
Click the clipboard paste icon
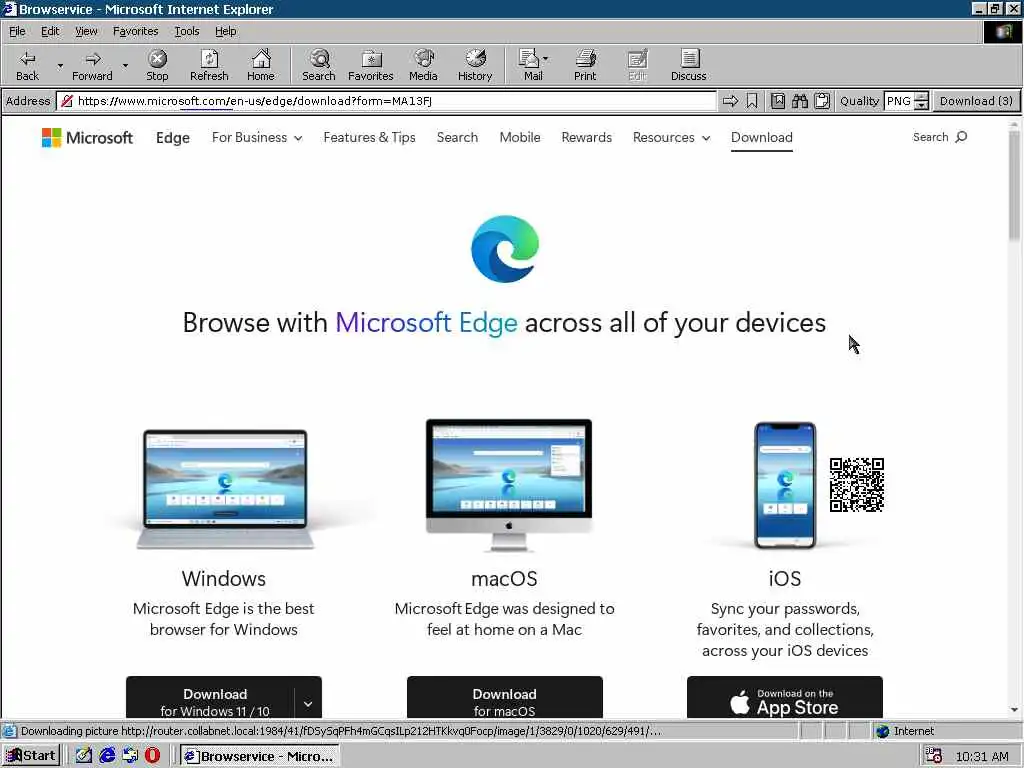click(822, 101)
